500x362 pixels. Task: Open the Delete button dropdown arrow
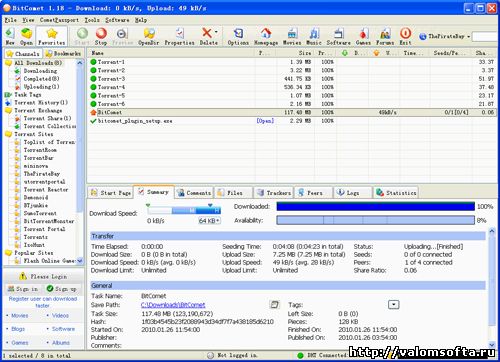tap(216, 32)
